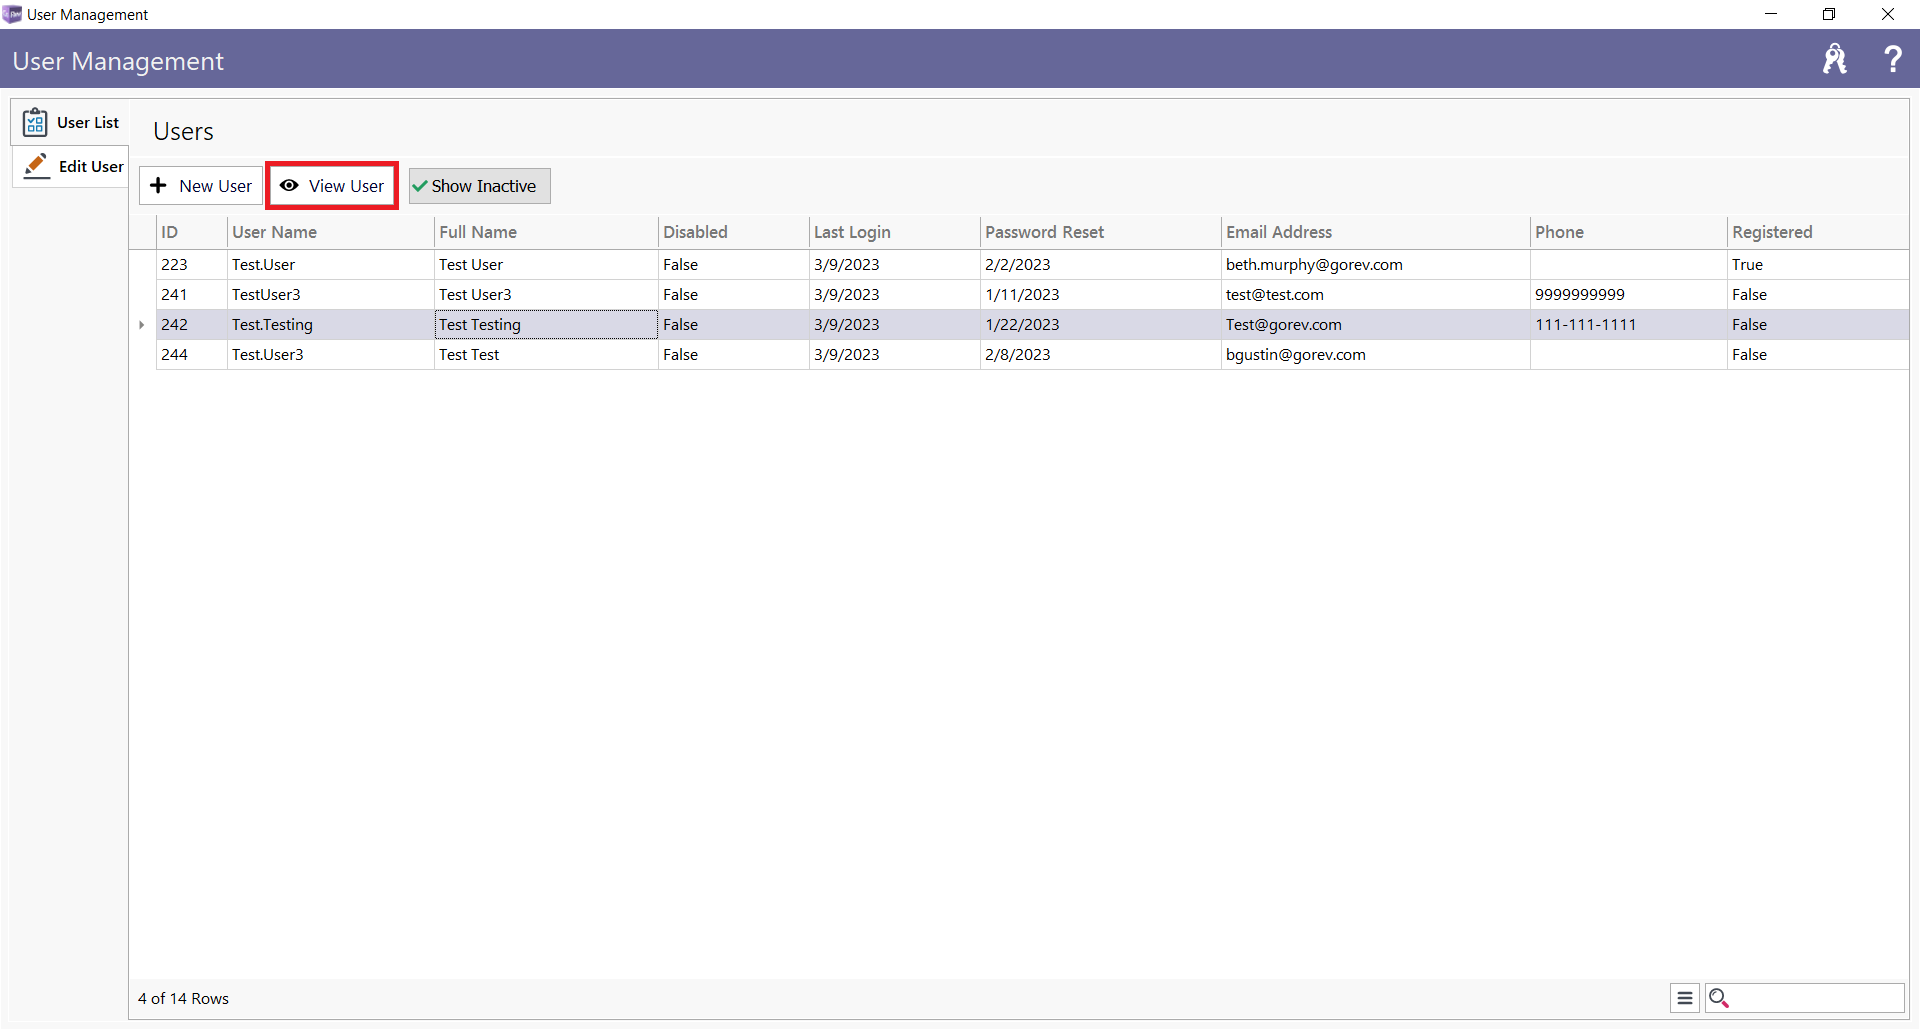
Task: Sort by the Password Reset column header
Action: 1100,232
